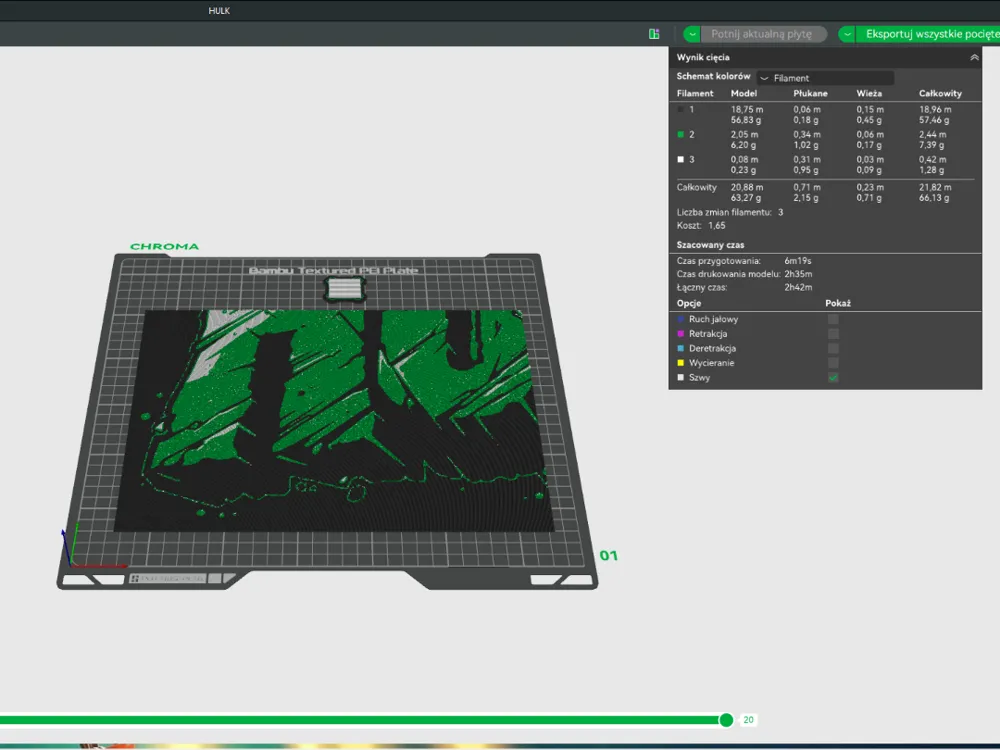The image size is (1000, 750).
Task: Click the Łączny czas 2h42m value
Action: click(798, 288)
